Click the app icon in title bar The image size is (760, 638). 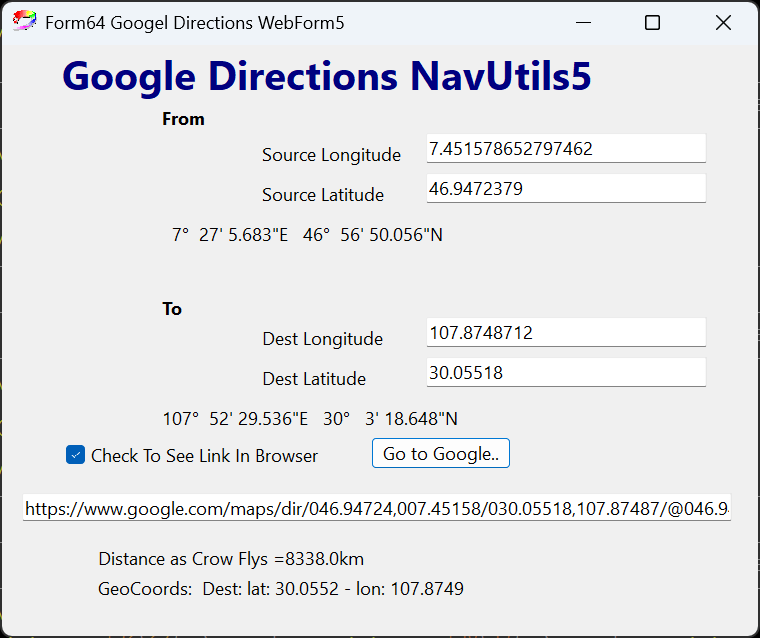tap(24, 22)
